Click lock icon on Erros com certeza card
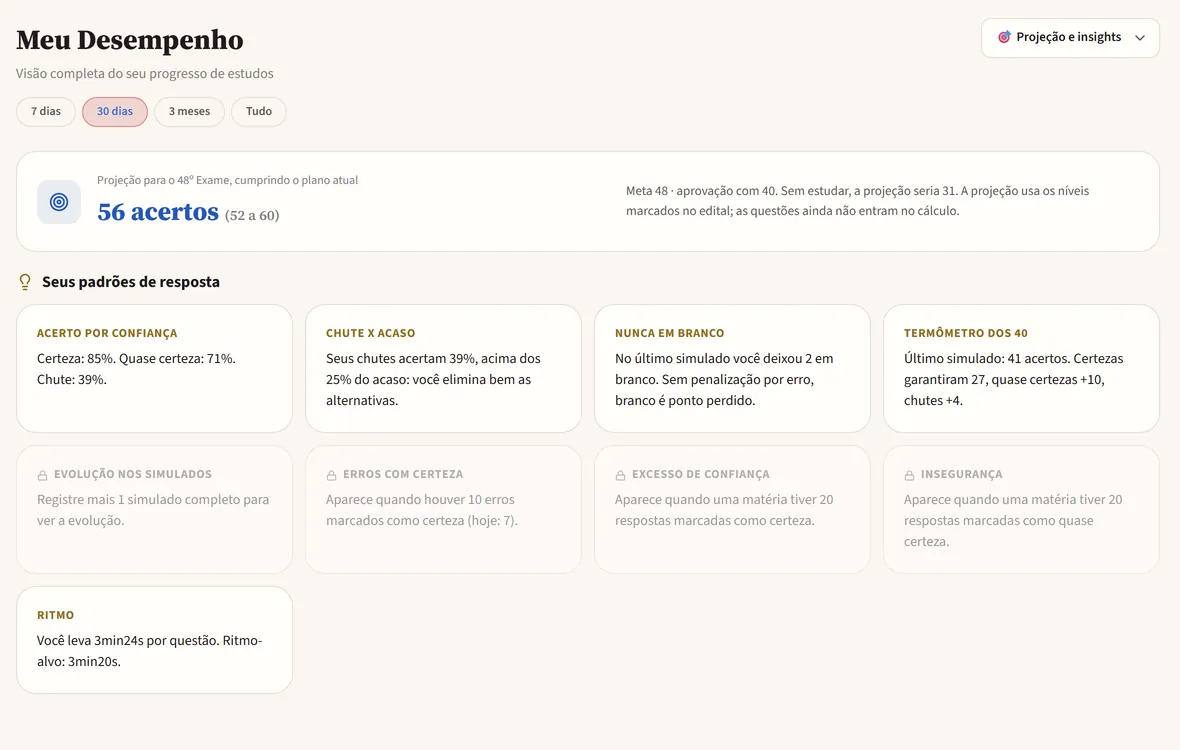Viewport: 1180px width, 750px height. [331, 475]
